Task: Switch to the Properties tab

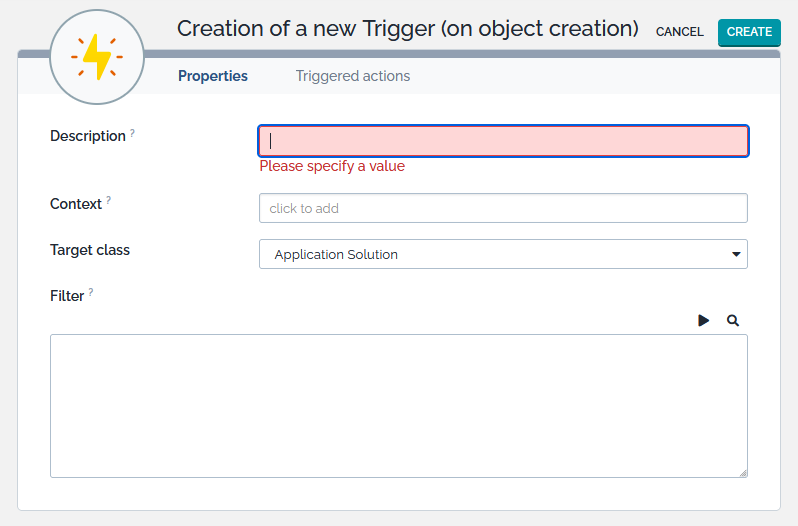Action: point(213,76)
